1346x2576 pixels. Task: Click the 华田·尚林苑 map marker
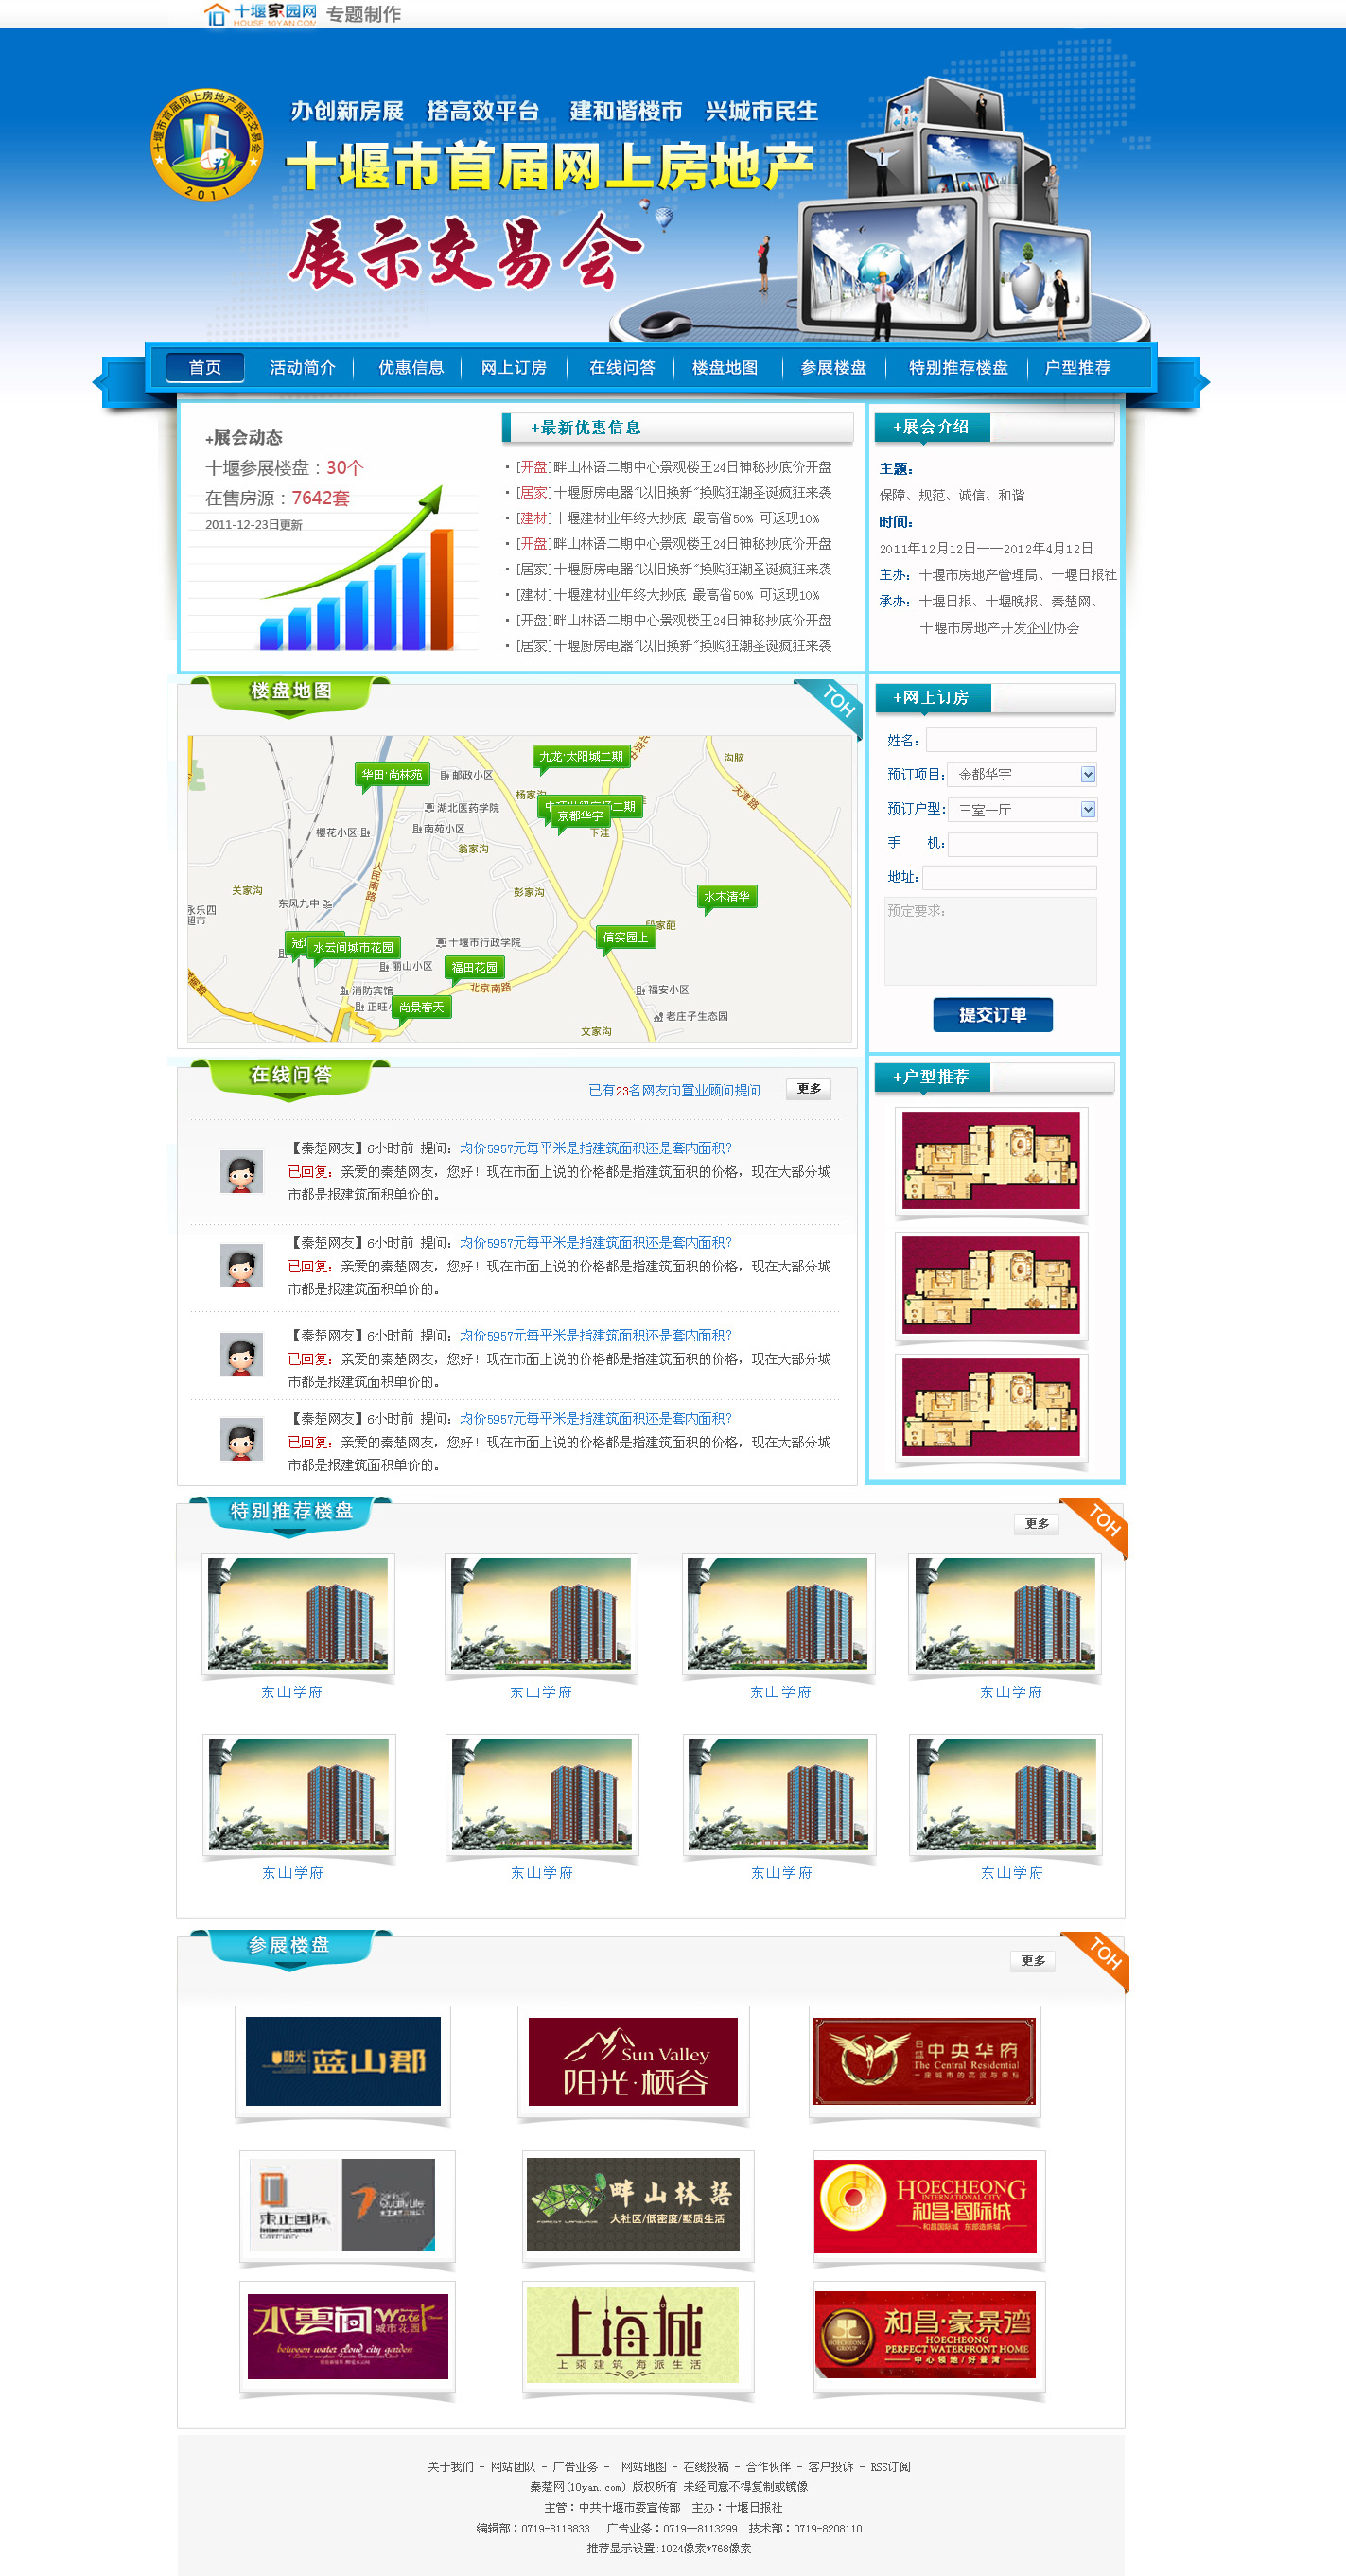pyautogui.click(x=392, y=774)
